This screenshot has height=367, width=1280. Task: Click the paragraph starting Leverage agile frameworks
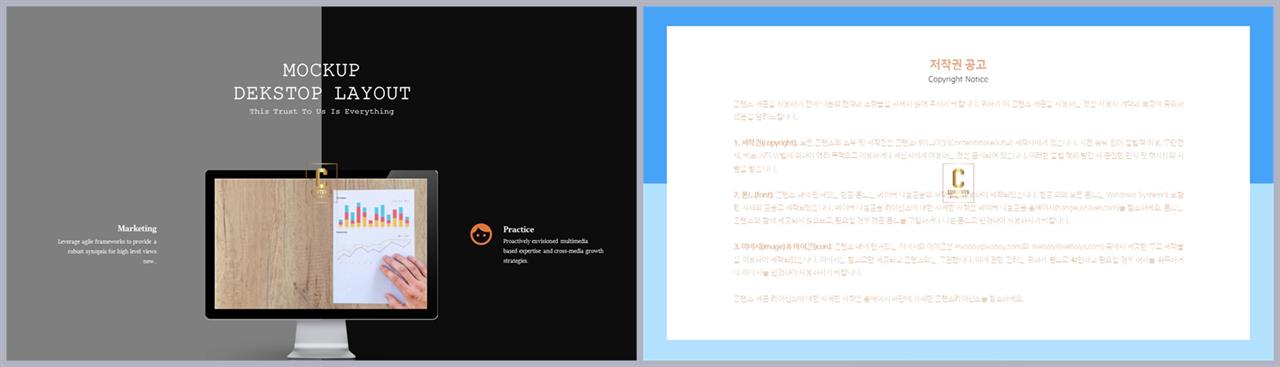107,251
